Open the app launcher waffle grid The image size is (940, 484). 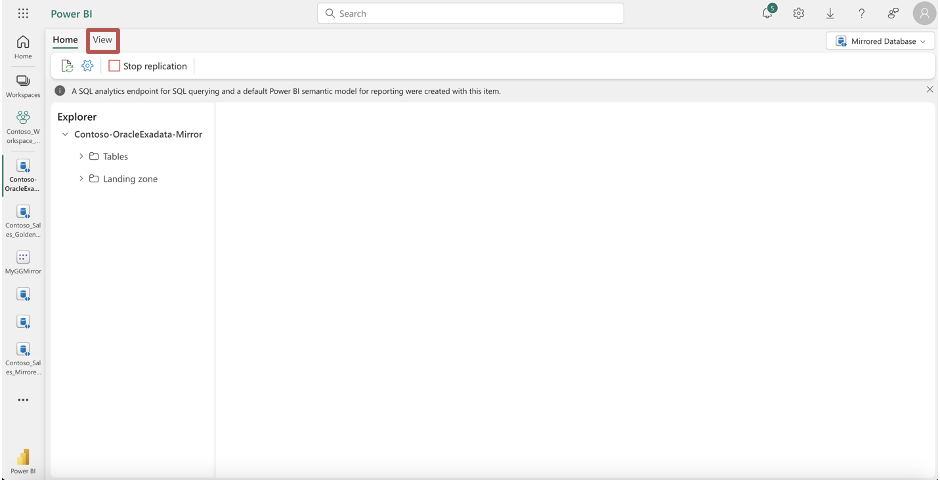pos(23,13)
